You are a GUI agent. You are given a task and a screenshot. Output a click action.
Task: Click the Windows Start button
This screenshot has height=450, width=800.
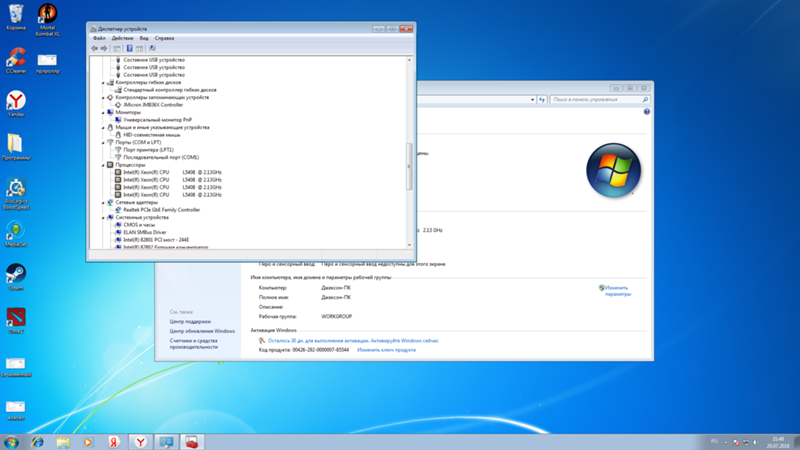point(11,442)
